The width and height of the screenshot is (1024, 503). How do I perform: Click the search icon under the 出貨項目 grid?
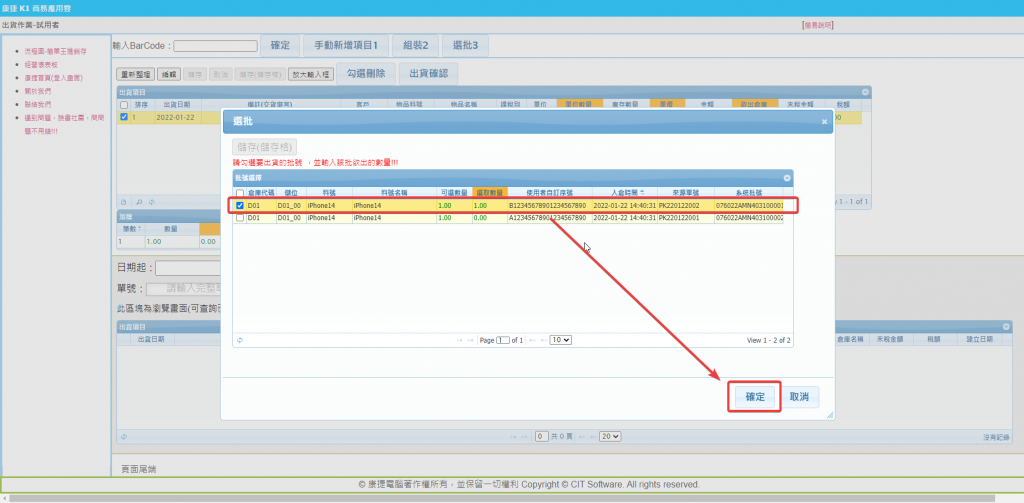point(137,200)
